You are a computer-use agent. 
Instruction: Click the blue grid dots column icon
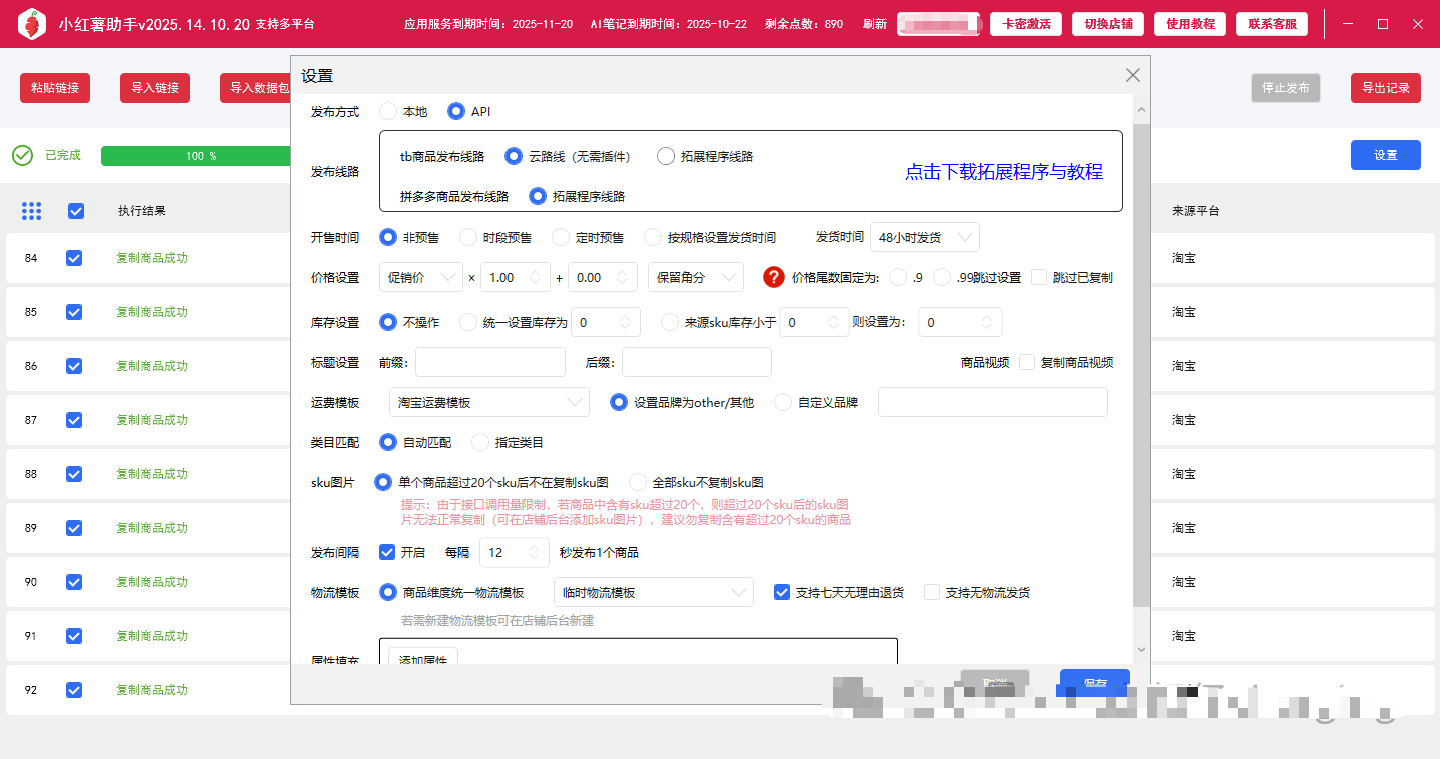(31, 211)
